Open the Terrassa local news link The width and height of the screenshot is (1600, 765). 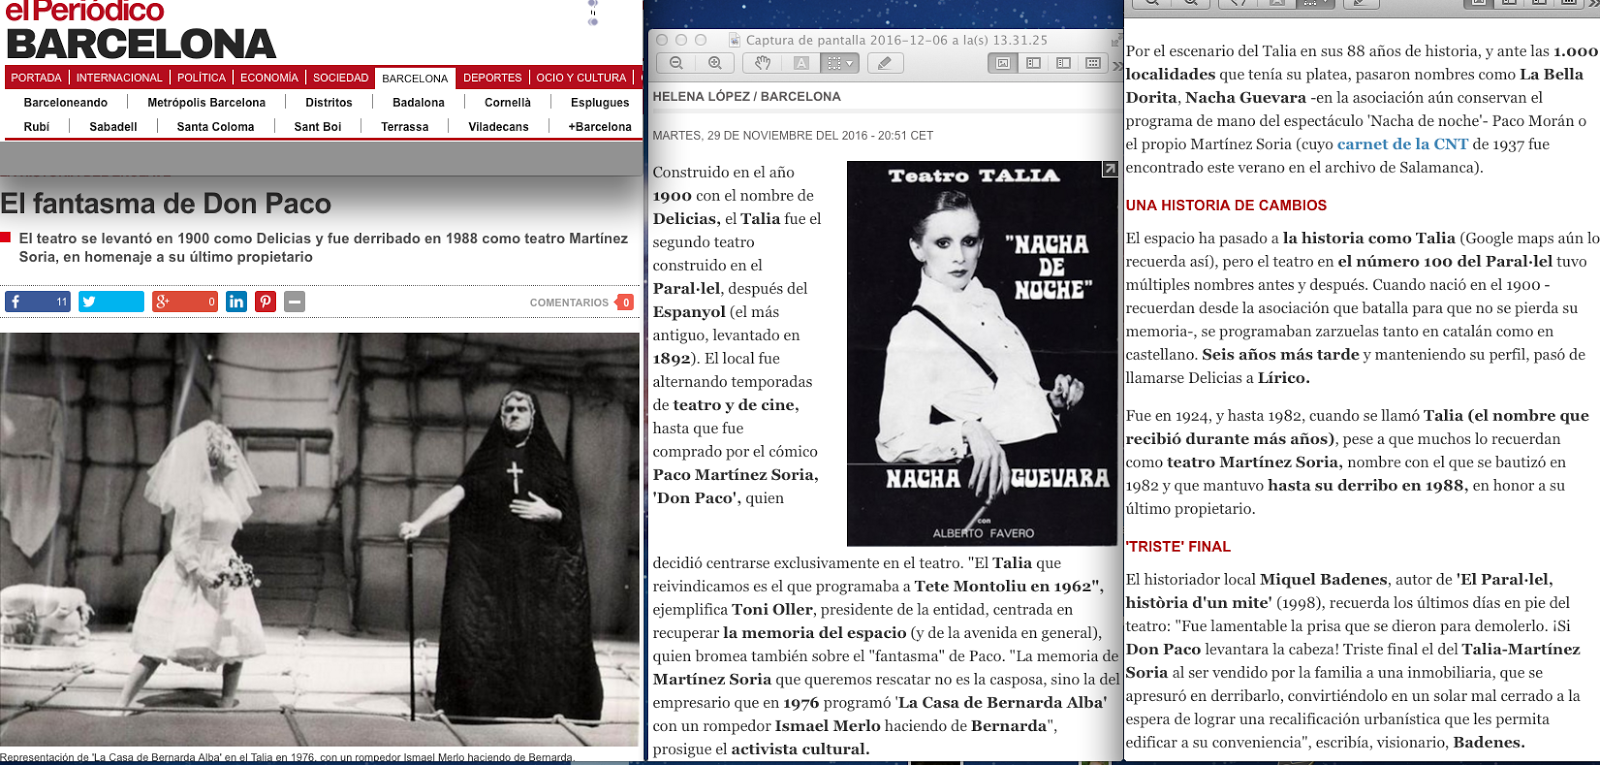(405, 127)
